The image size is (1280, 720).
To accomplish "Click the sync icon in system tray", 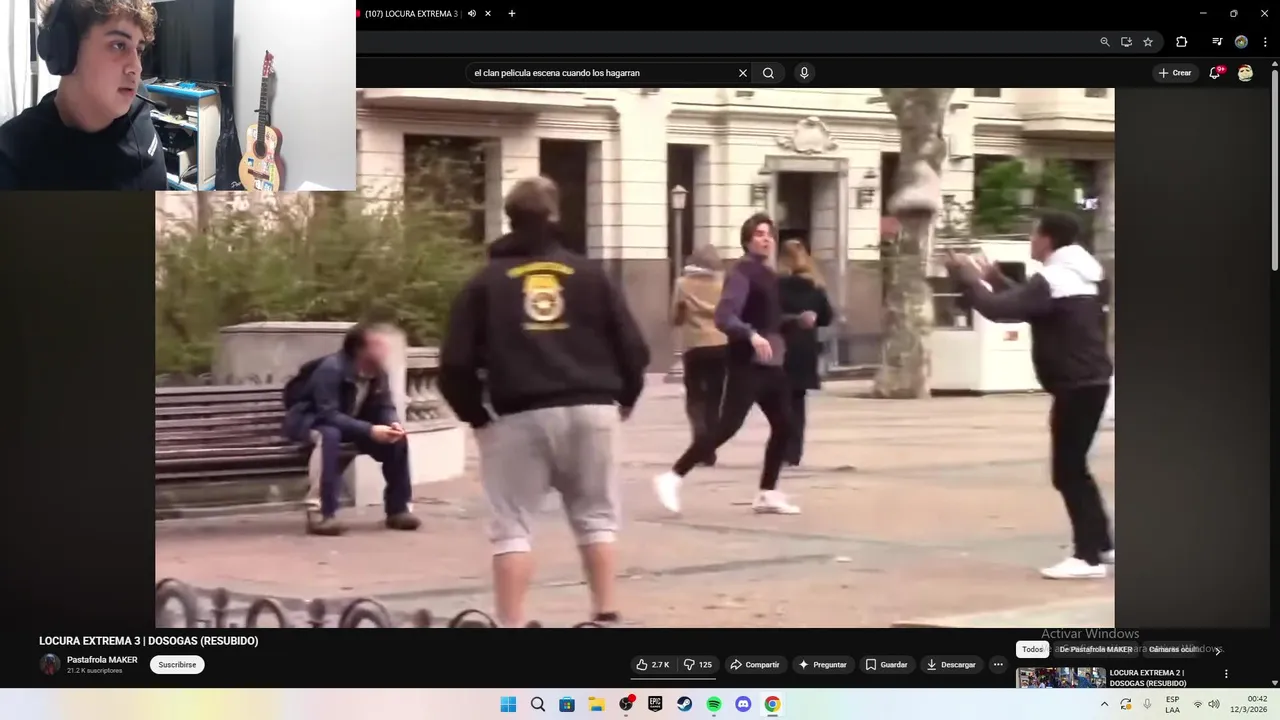I will pos(1125,704).
